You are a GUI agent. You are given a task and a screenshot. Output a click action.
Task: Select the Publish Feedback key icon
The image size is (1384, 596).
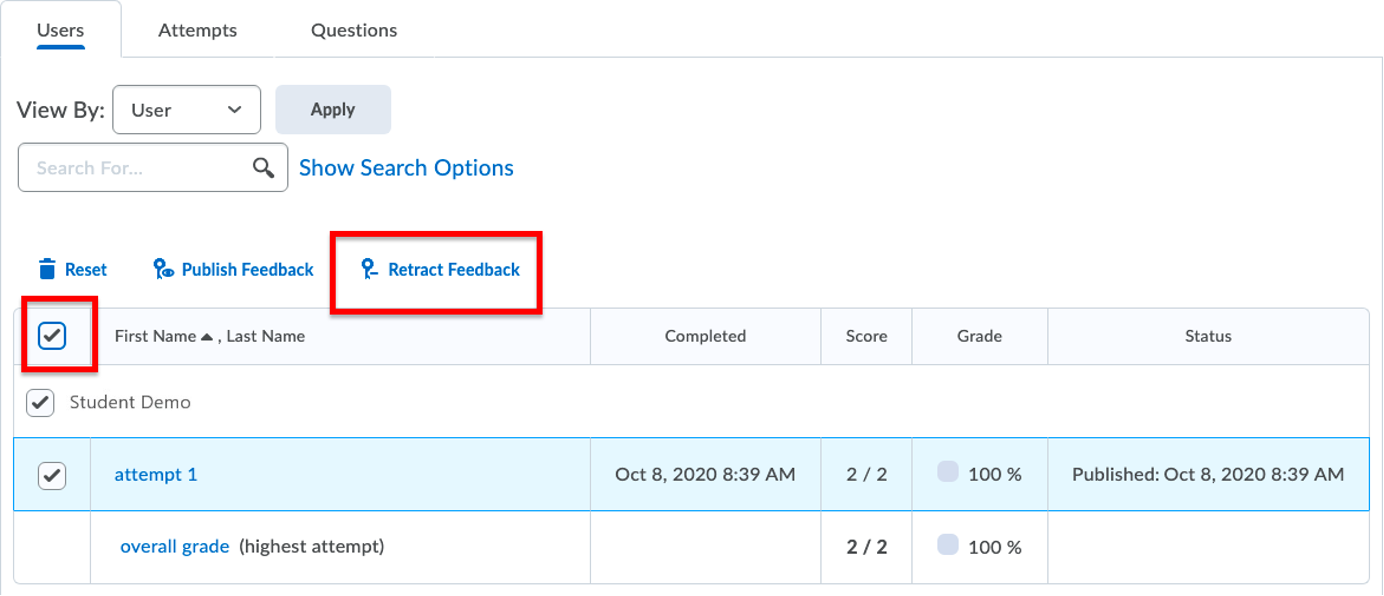click(162, 269)
